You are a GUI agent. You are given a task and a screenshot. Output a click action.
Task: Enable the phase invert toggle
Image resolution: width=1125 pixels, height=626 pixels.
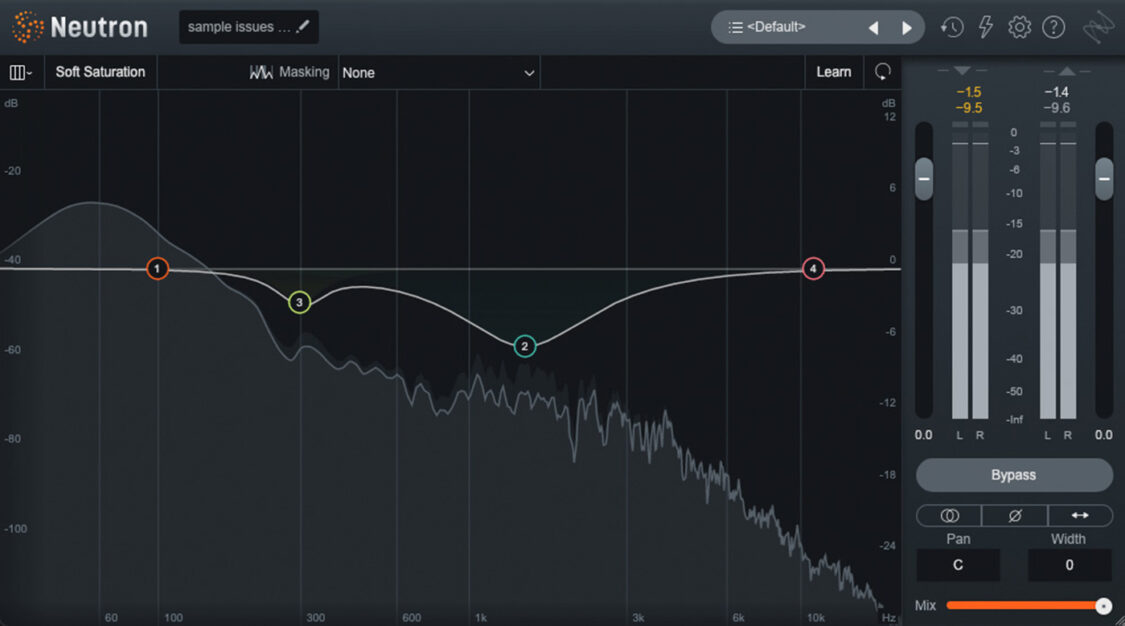point(1014,515)
